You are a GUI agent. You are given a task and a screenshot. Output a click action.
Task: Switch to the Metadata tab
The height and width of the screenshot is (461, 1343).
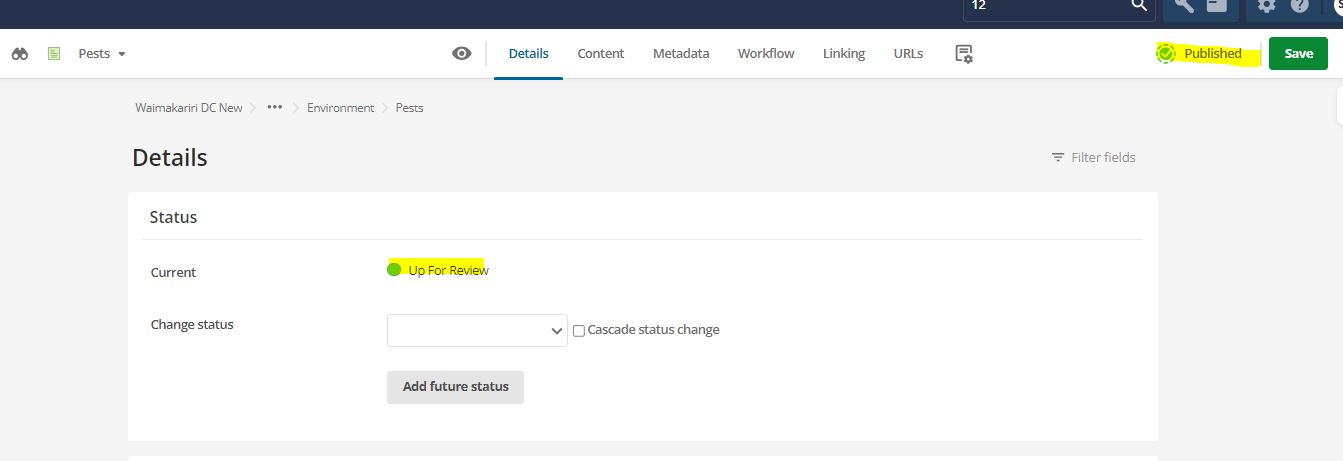coord(681,54)
